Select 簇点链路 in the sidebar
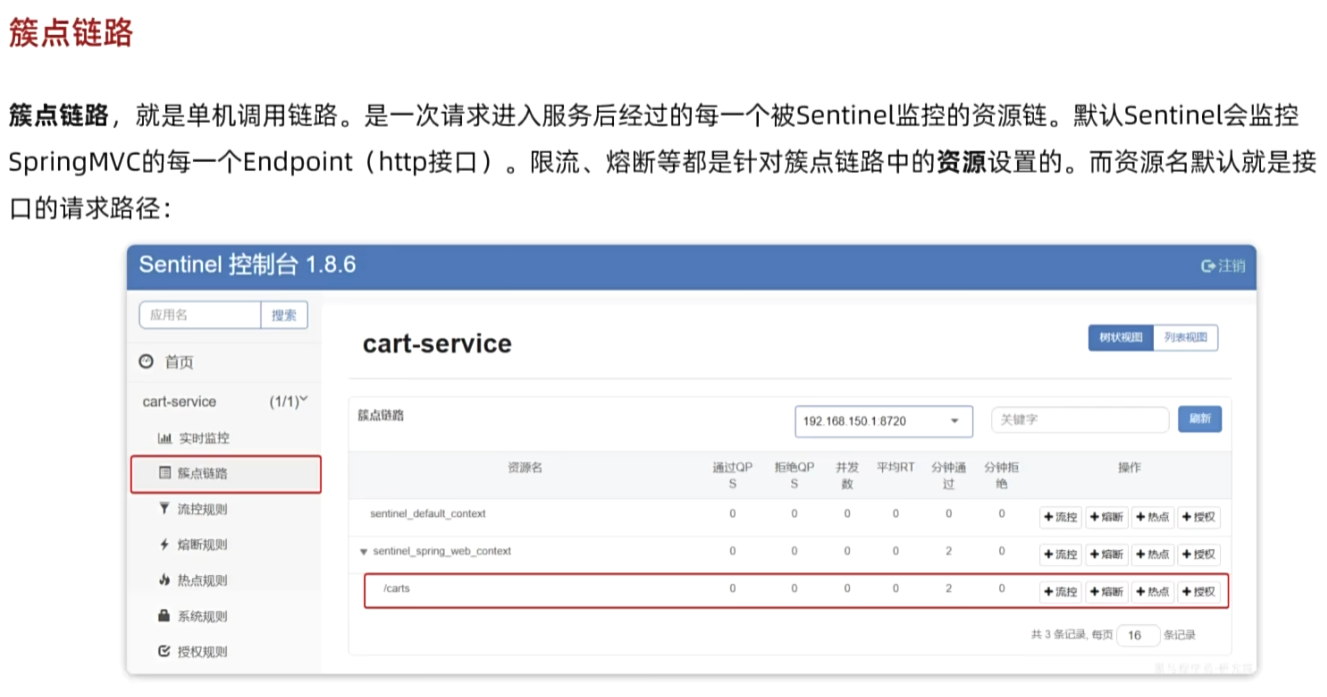This screenshot has height=697, width=1327. click(225, 473)
